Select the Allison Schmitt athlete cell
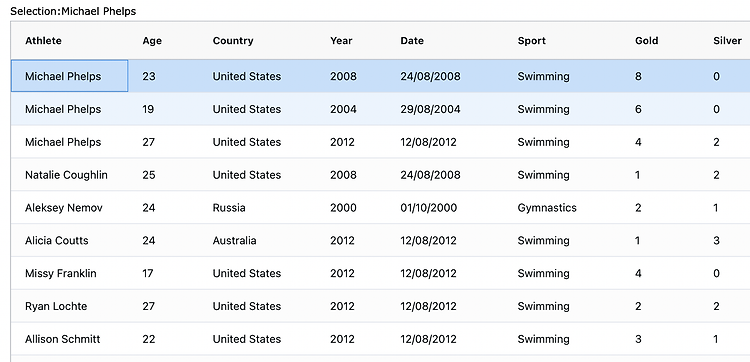This screenshot has width=750, height=362. coord(69,339)
